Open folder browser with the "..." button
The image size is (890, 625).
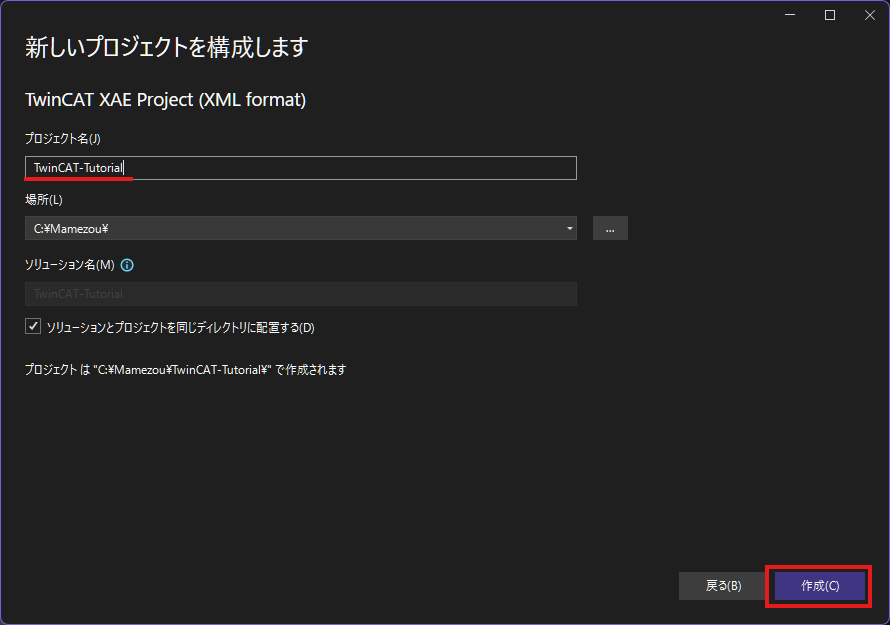(610, 228)
